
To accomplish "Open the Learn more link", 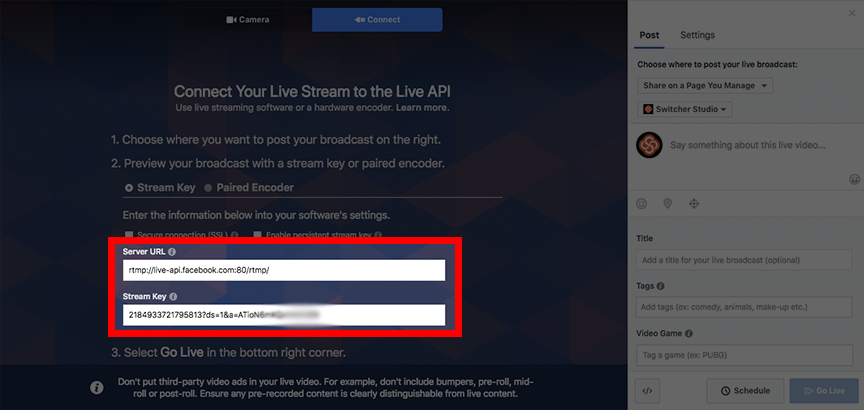I will 422,108.
